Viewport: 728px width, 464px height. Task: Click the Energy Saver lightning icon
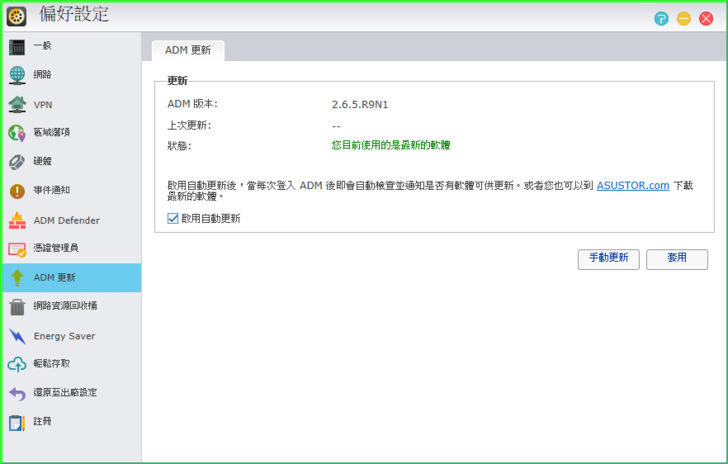pos(17,336)
